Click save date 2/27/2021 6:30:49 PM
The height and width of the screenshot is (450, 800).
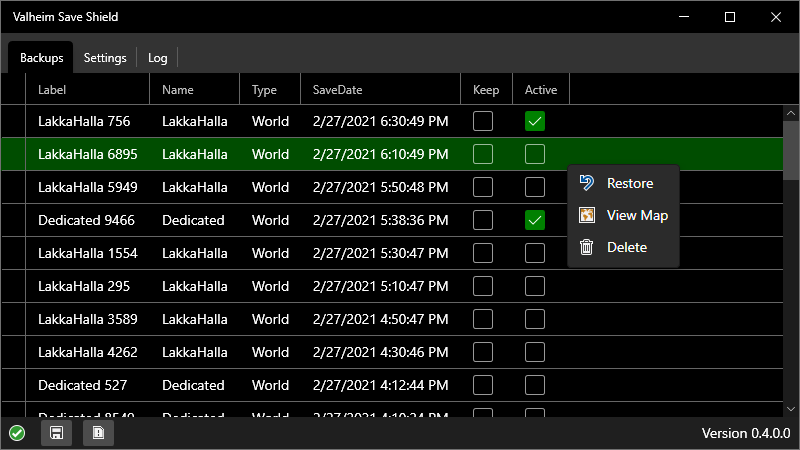tap(381, 121)
